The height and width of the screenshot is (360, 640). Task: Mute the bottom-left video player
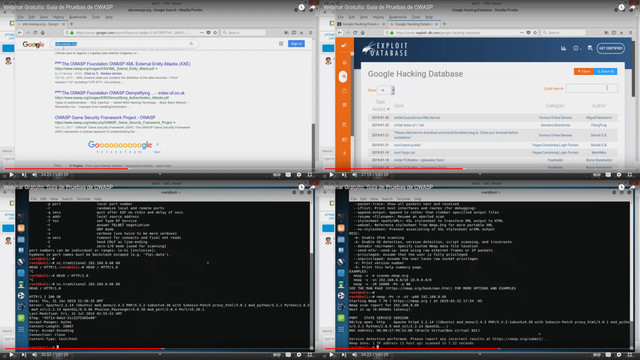35,355
